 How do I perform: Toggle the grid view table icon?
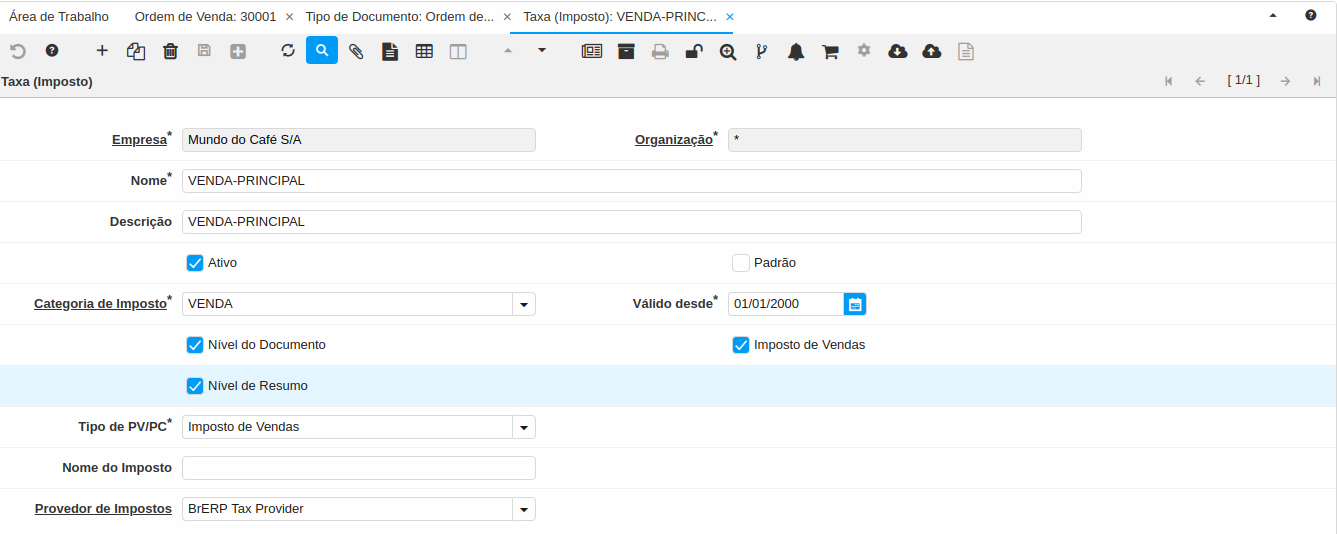coord(424,51)
